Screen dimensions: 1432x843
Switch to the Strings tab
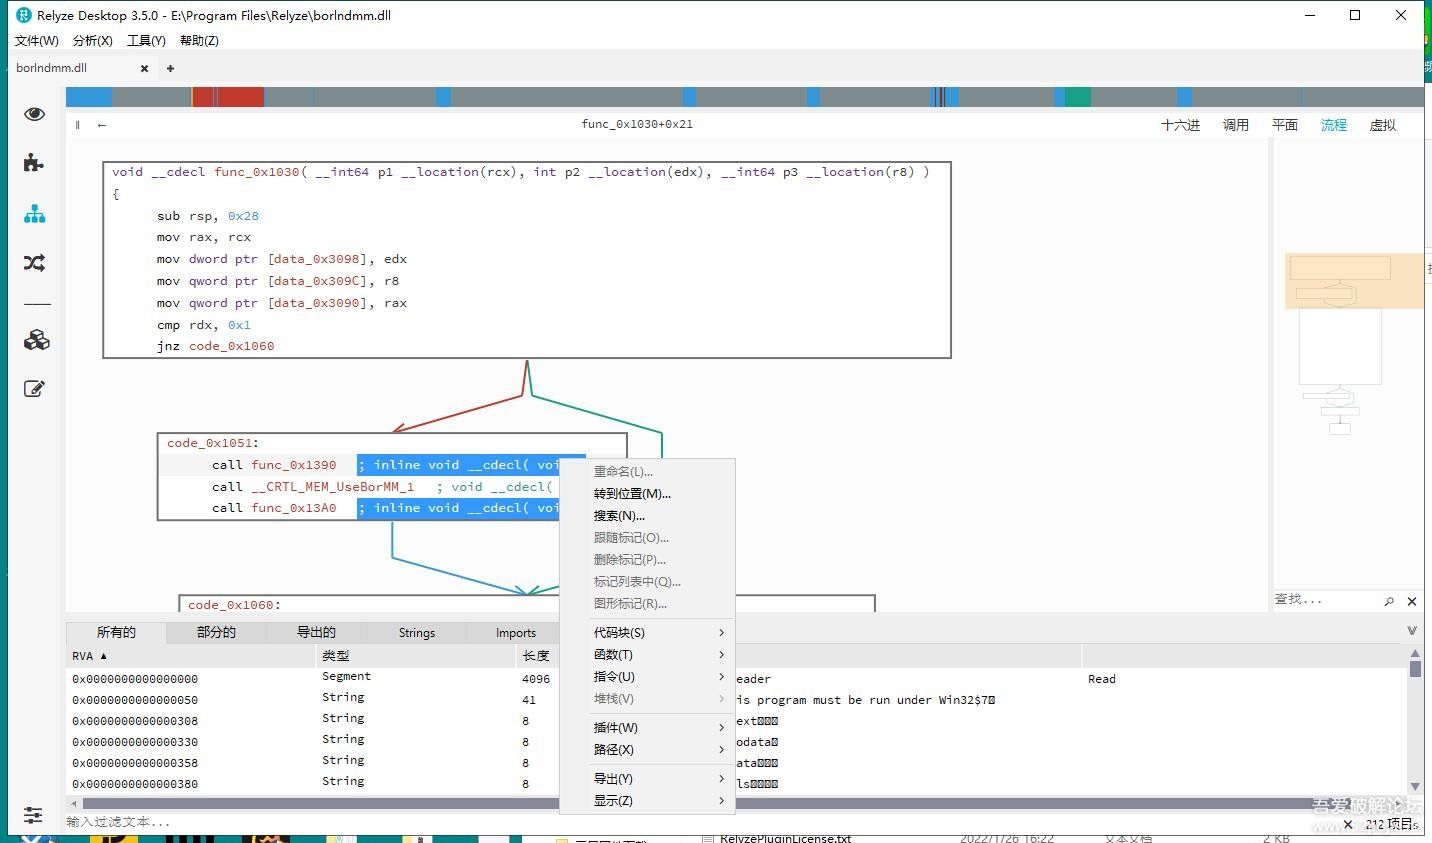click(416, 633)
